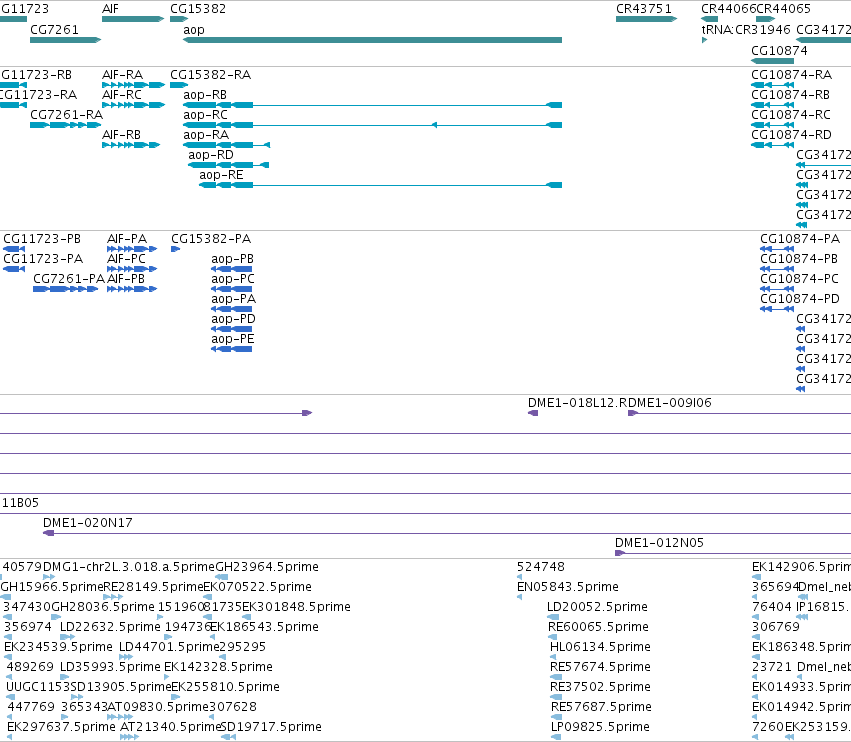Select BAC clone DME1-009I06
The height and width of the screenshot is (742, 851).
click(739, 413)
